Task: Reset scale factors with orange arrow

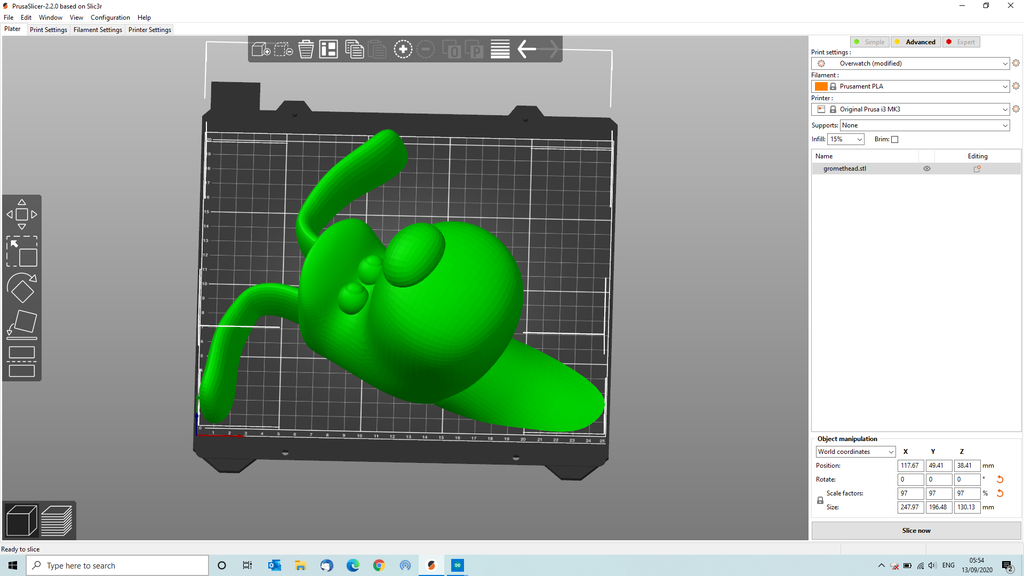Action: (1000, 493)
